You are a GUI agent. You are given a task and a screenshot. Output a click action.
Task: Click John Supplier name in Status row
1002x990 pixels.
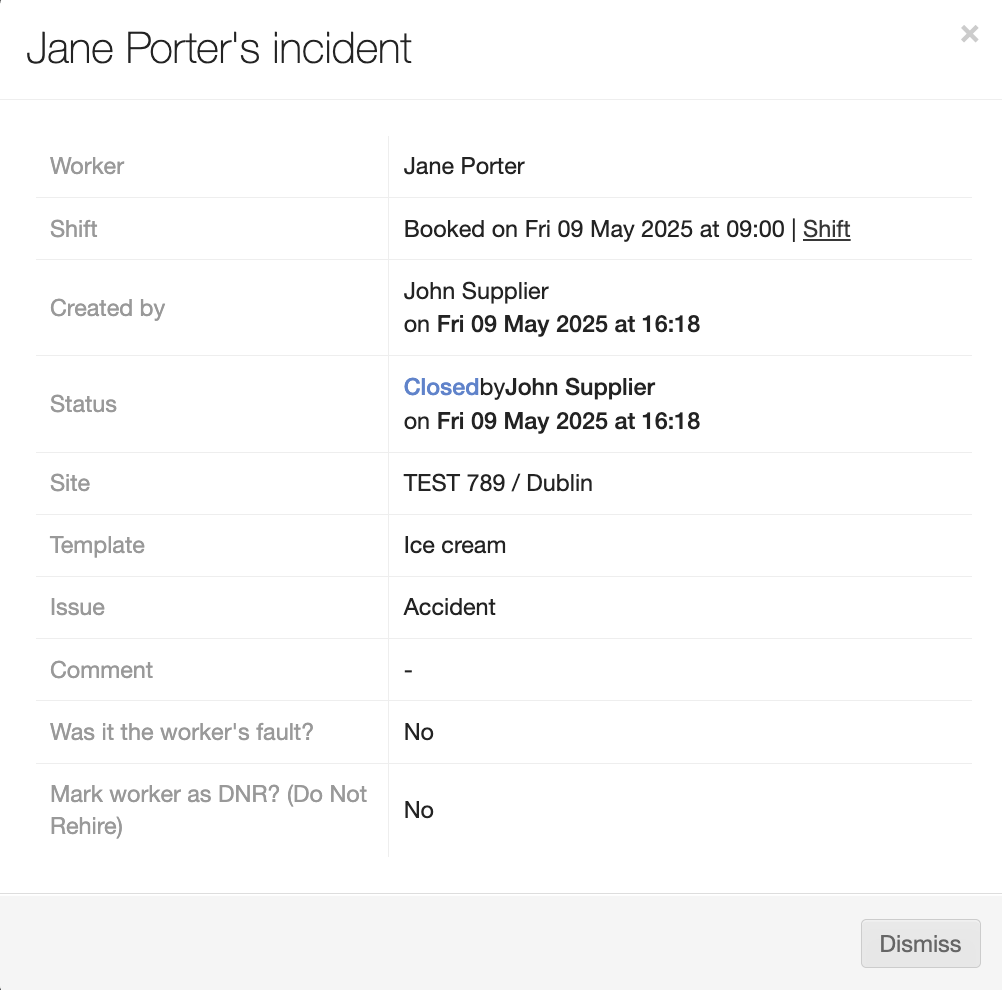[x=580, y=387]
